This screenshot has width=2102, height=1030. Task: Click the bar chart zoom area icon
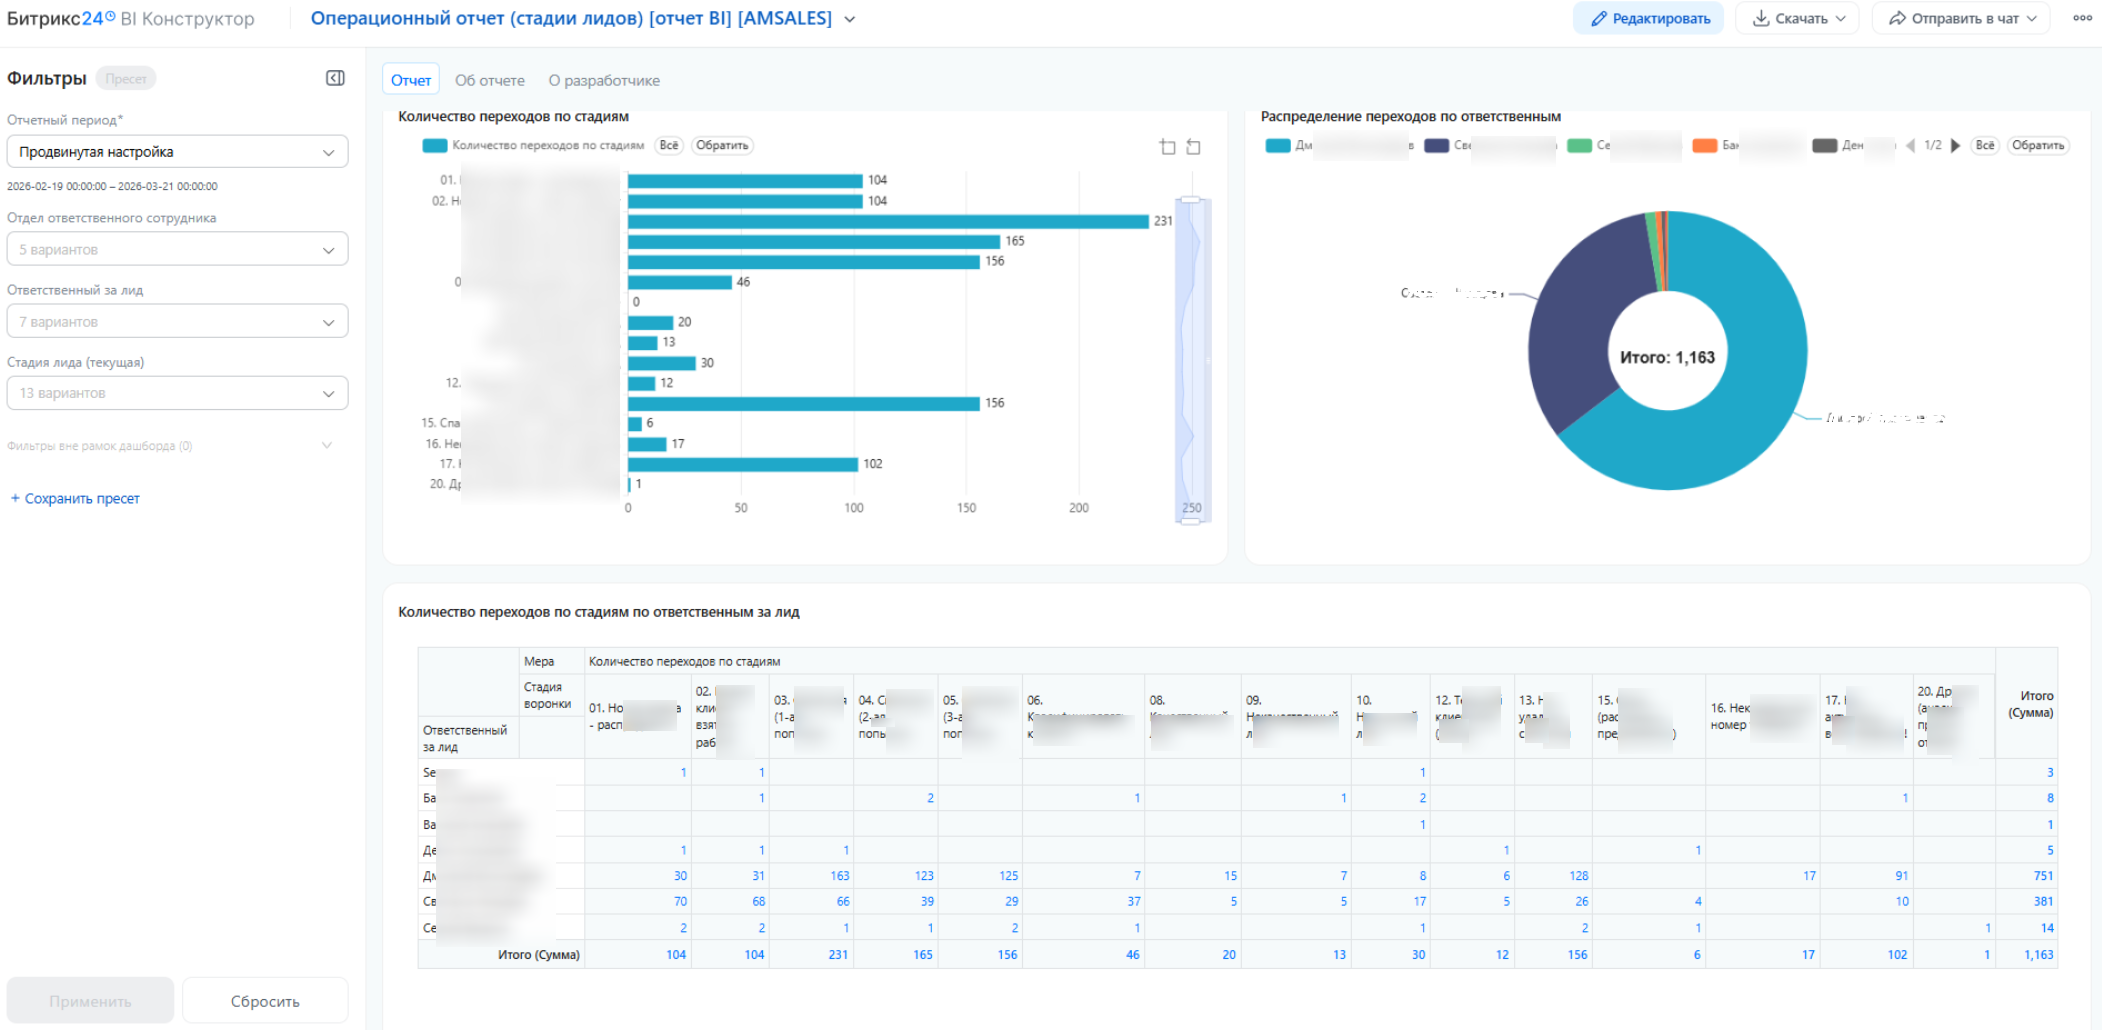[1167, 147]
